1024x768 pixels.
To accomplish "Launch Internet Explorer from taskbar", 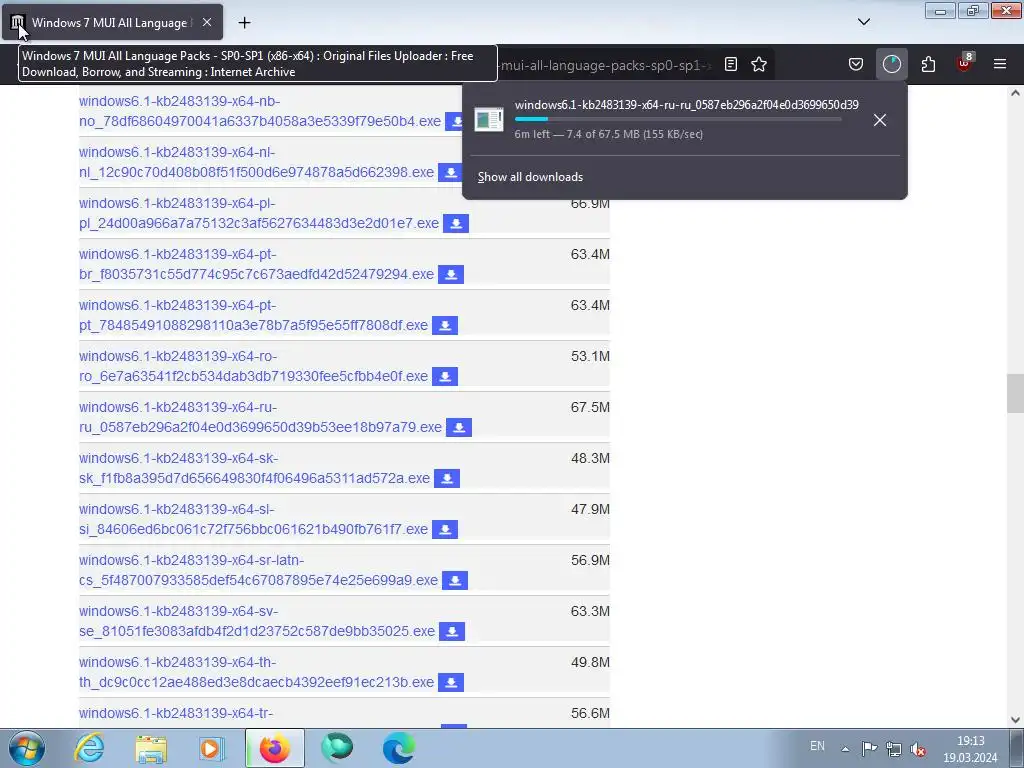I will point(89,748).
